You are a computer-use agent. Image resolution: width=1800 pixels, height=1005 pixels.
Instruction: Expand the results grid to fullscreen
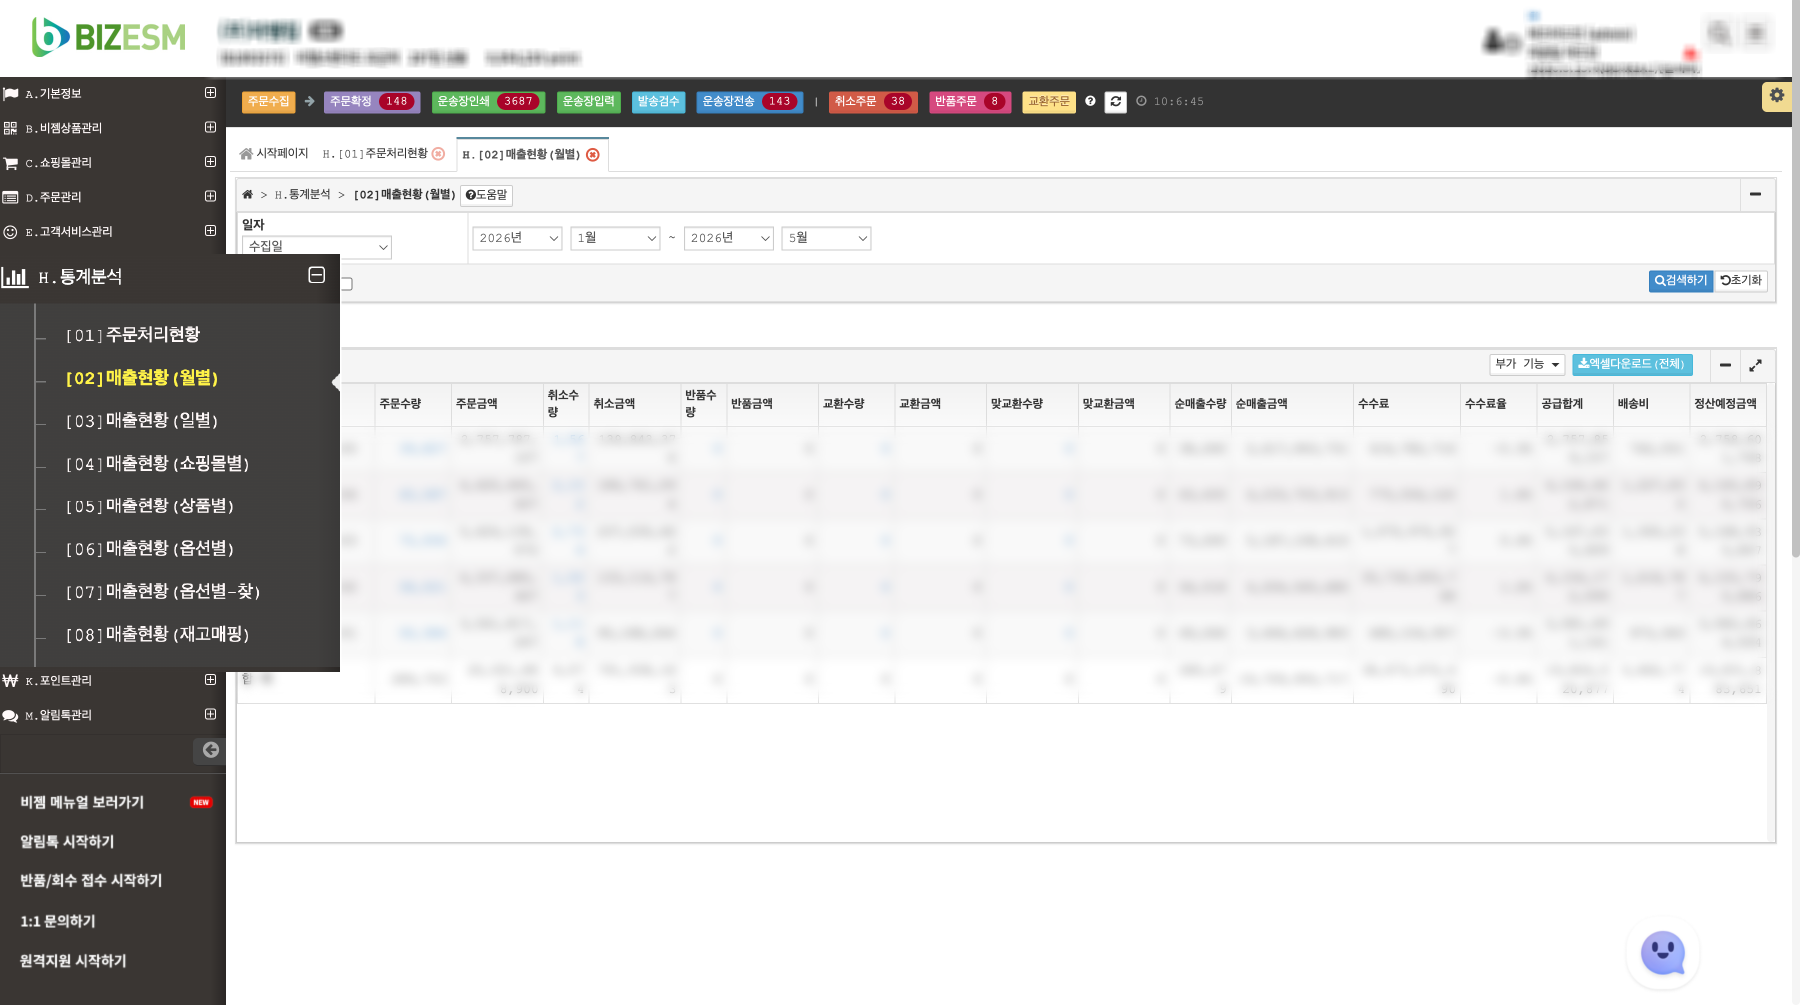(1755, 365)
